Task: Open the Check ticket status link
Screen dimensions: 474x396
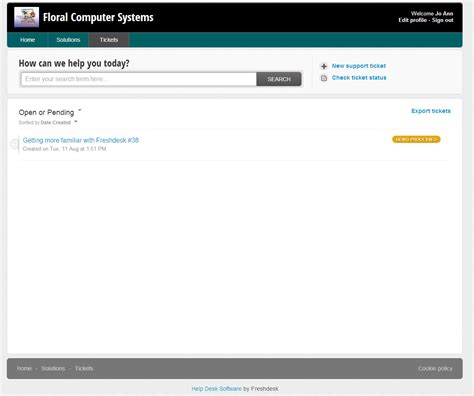Action: [359, 78]
